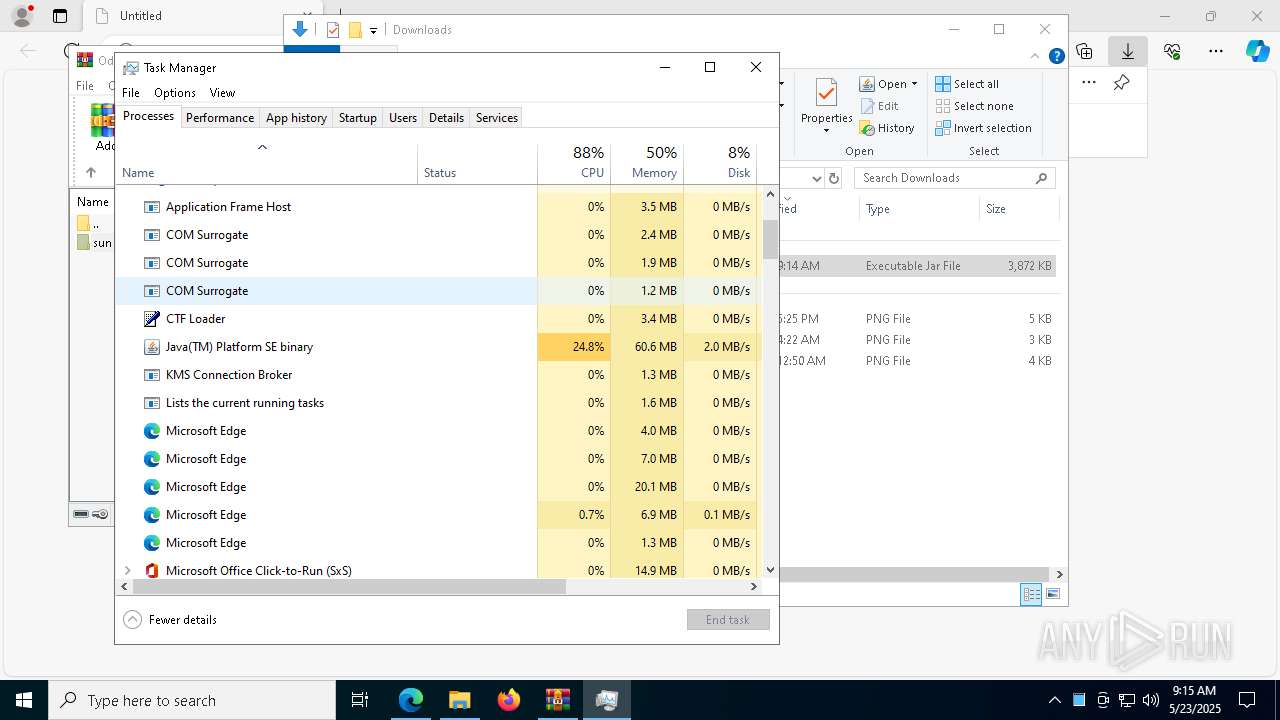Click the Windows Start button
The width and height of the screenshot is (1280, 720).
(x=24, y=700)
